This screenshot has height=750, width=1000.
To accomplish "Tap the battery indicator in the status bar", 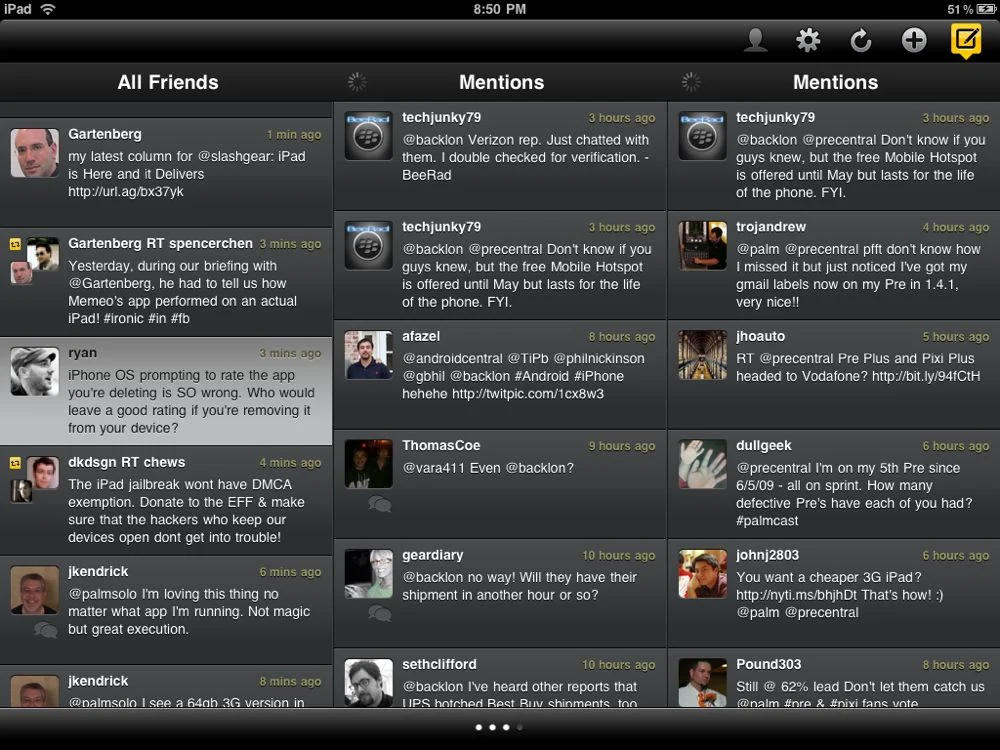I will tap(988, 9).
